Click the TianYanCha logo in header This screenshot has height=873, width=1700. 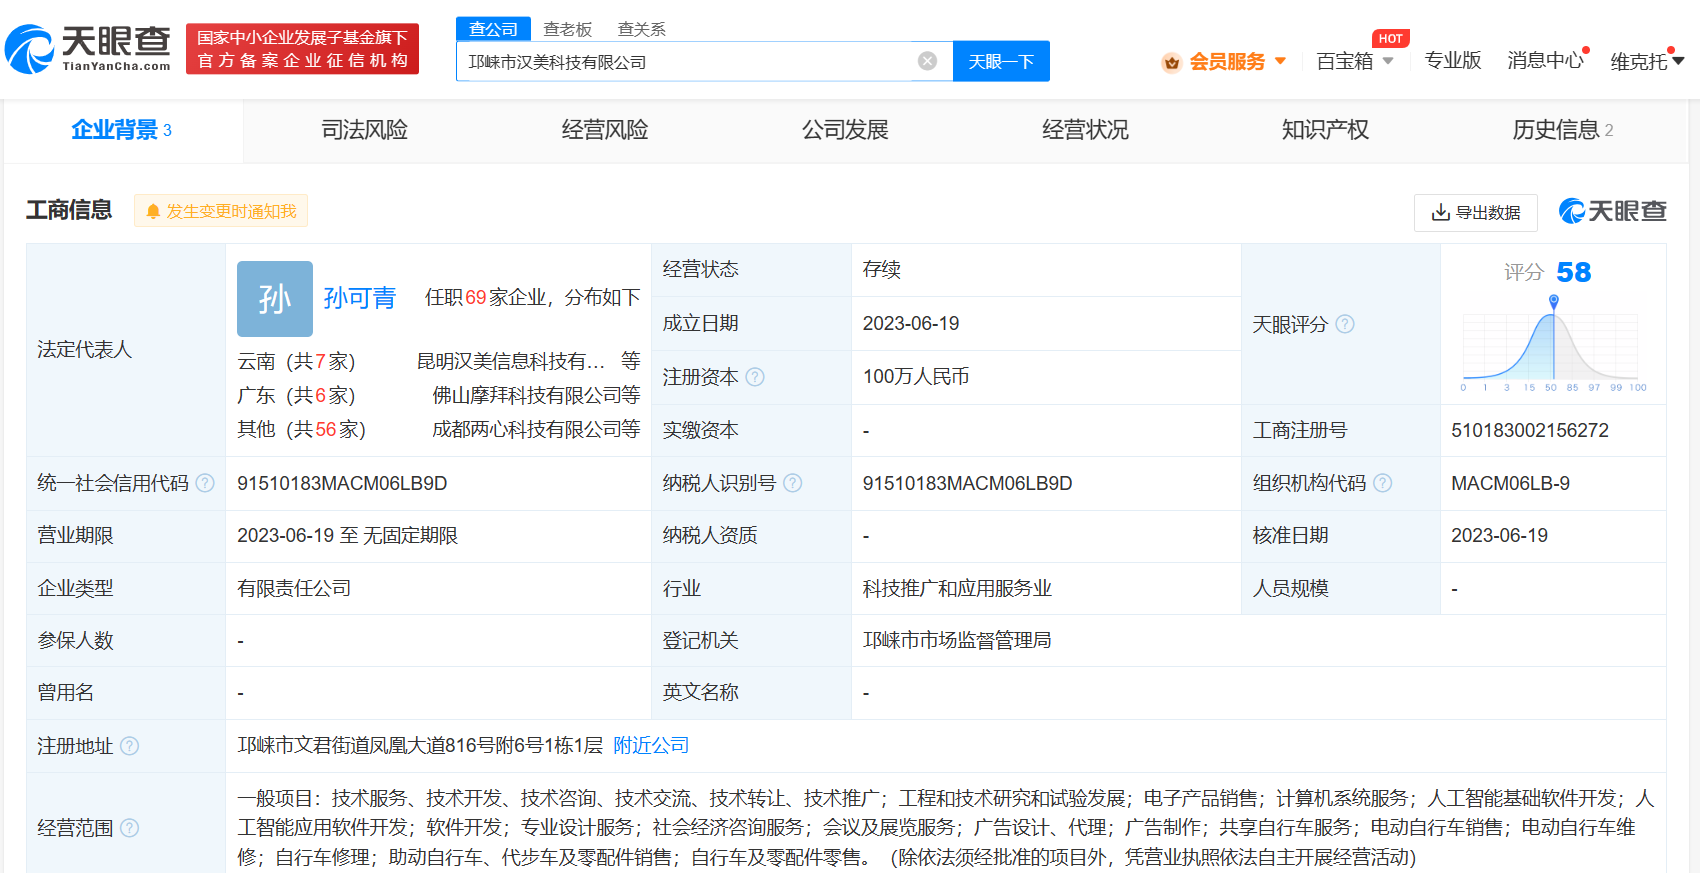coord(88,48)
